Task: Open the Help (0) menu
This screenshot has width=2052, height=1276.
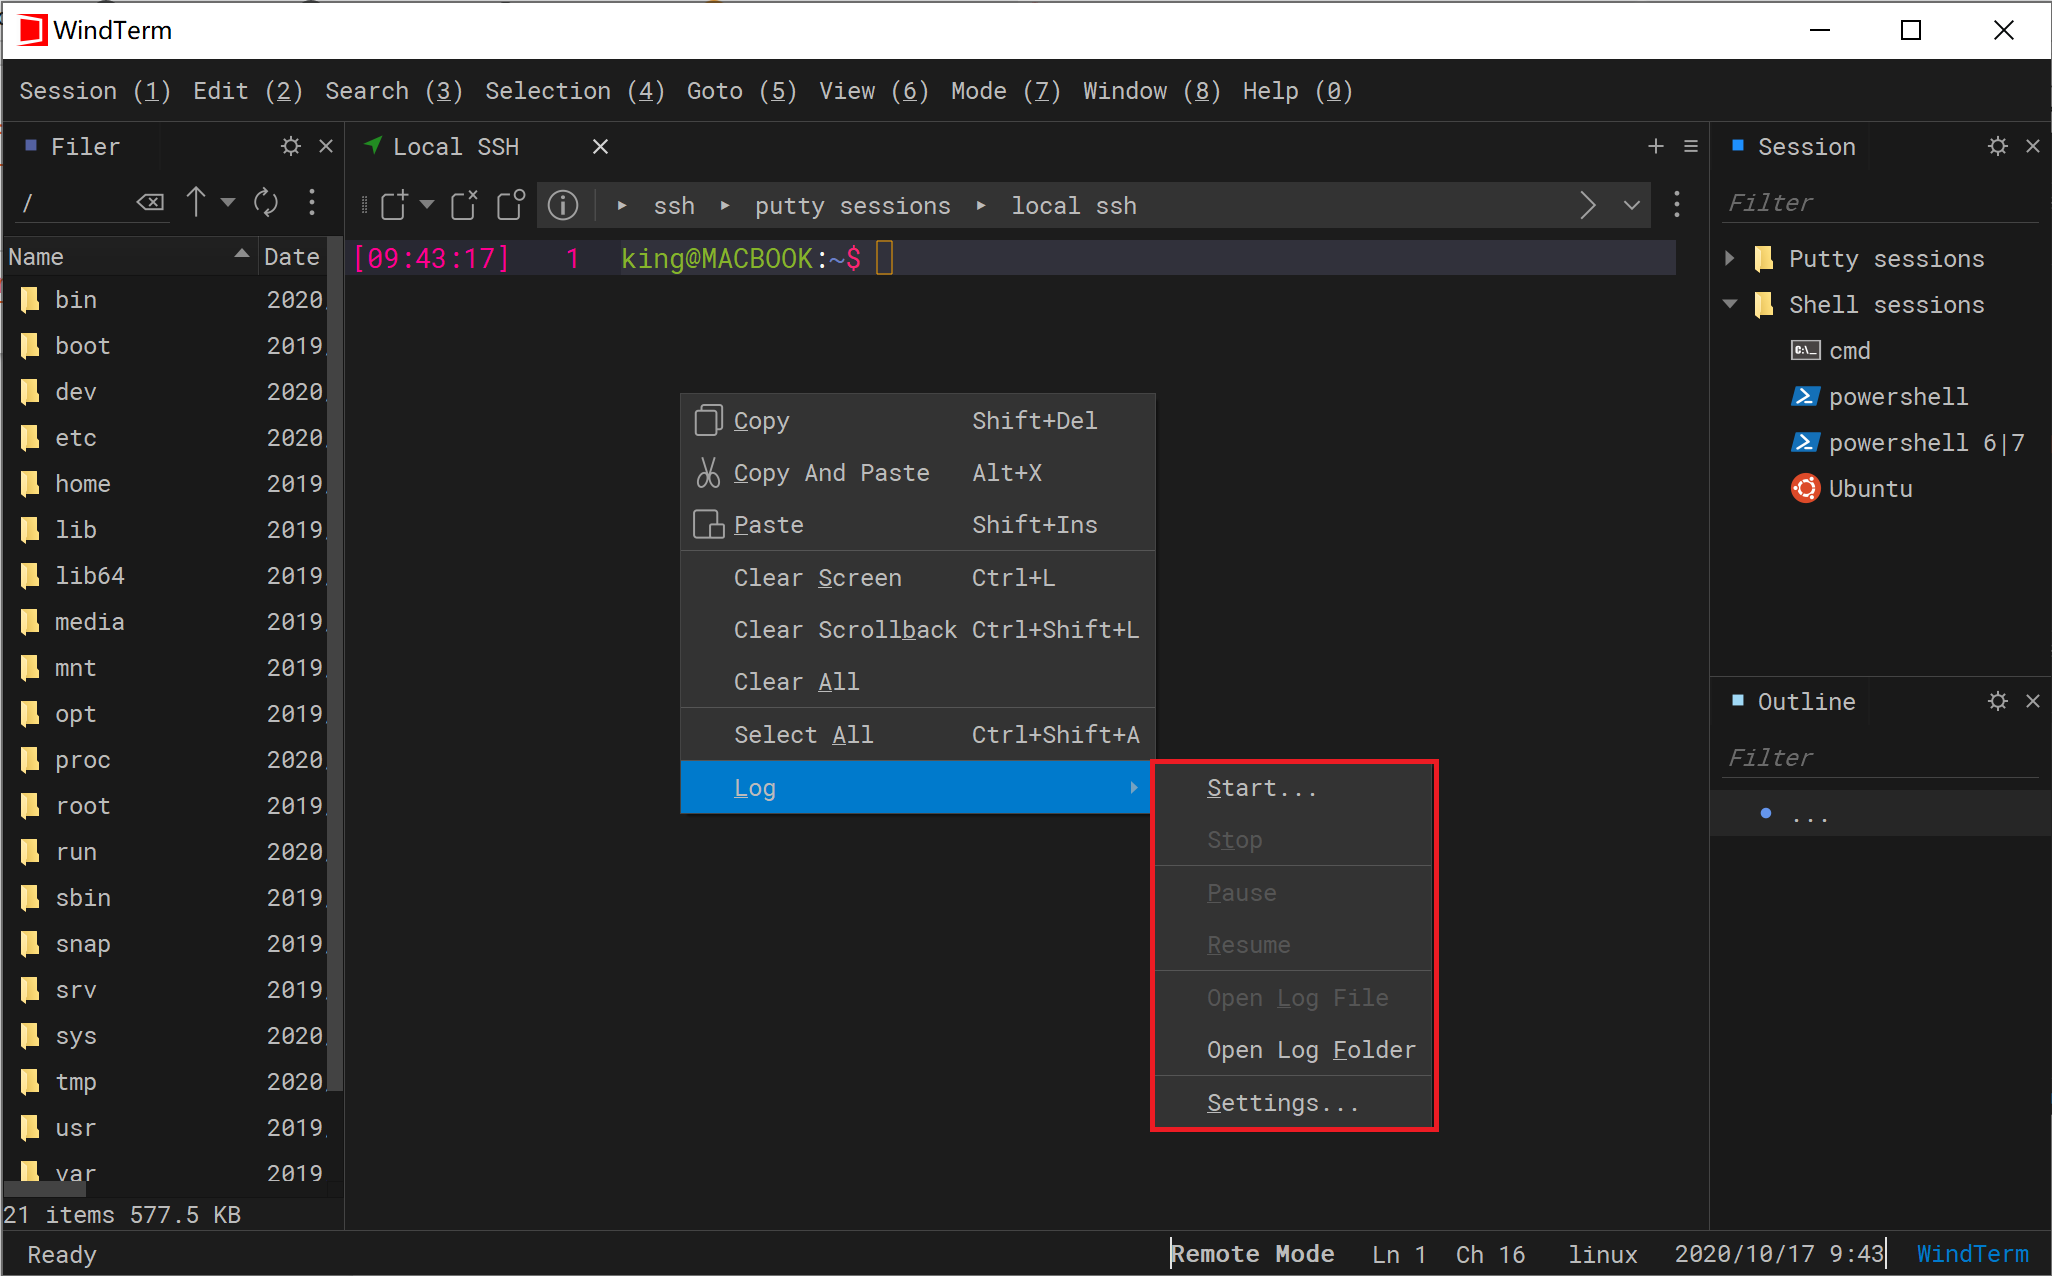Action: 1298,91
